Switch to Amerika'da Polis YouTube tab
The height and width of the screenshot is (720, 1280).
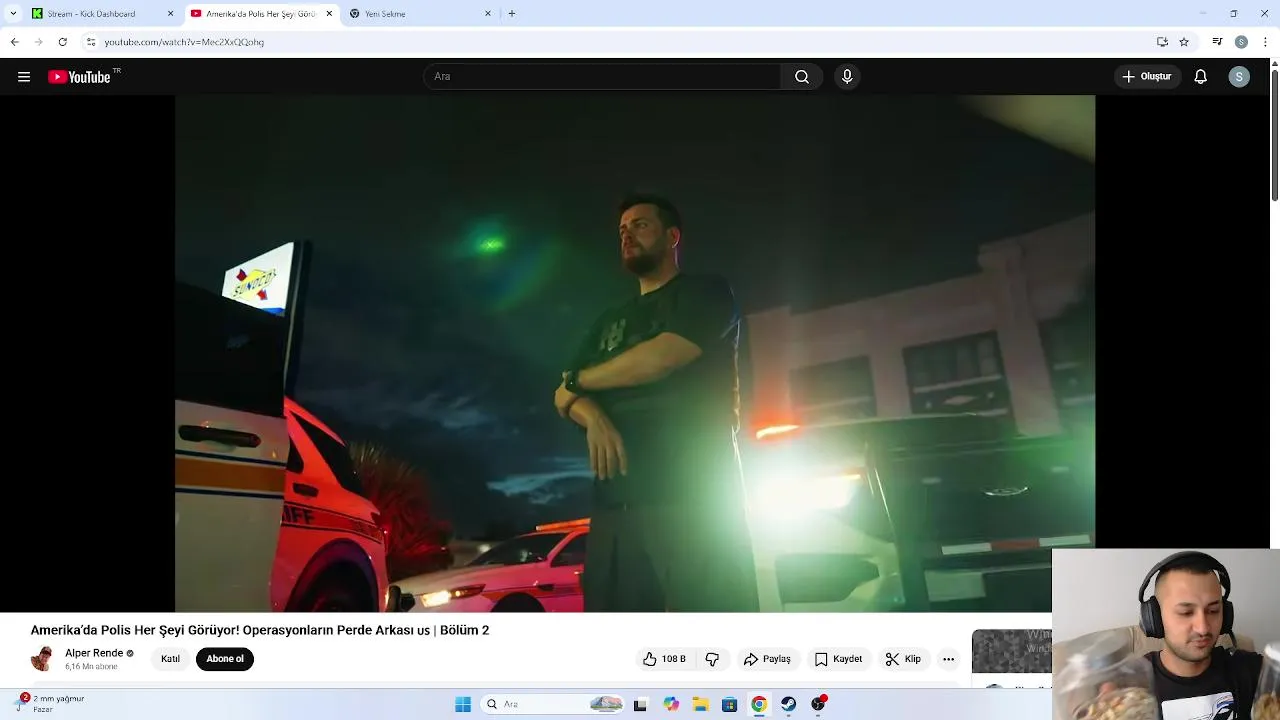click(x=260, y=14)
